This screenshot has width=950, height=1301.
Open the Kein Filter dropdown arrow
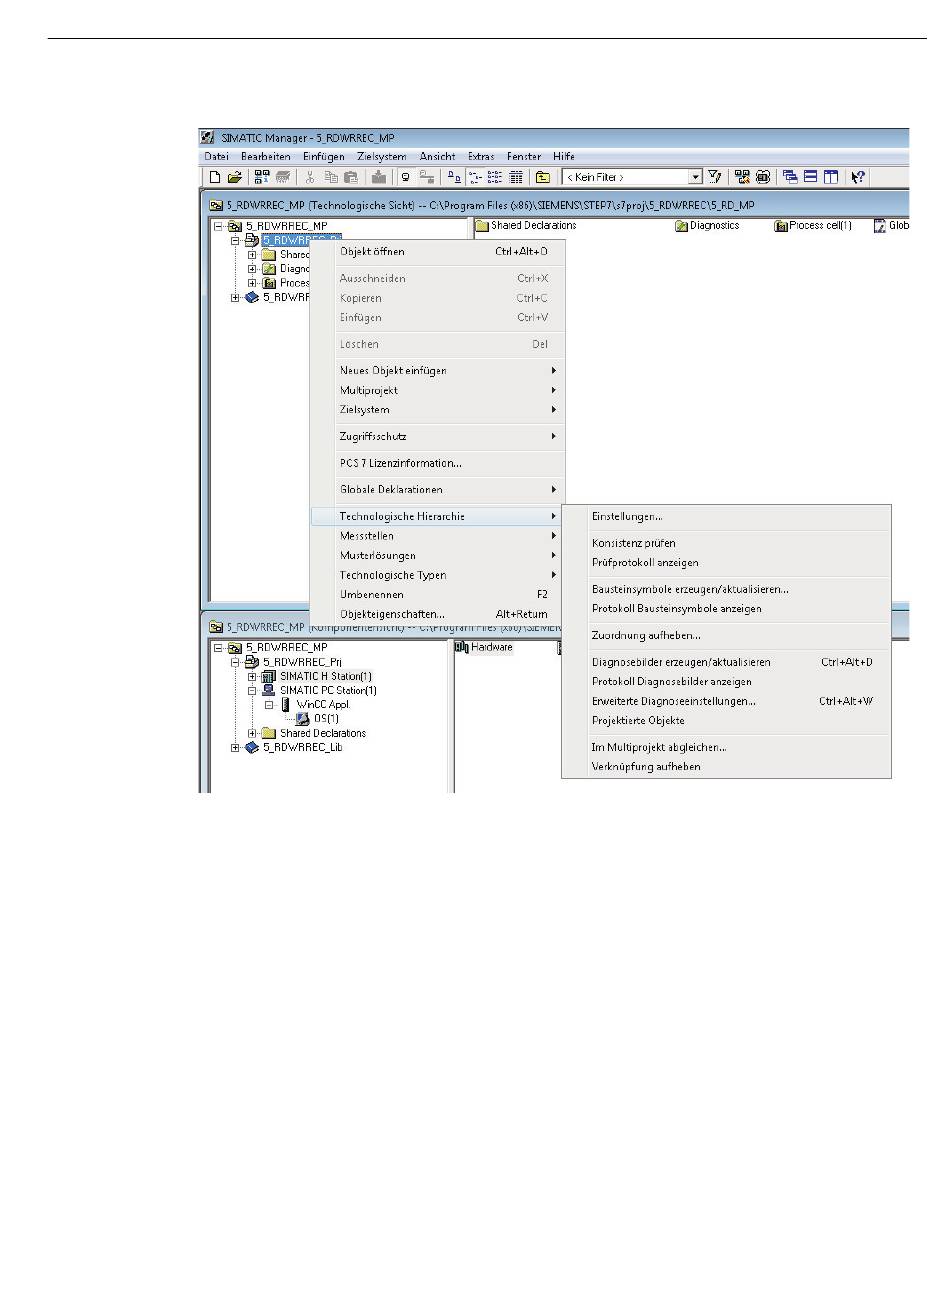point(696,177)
